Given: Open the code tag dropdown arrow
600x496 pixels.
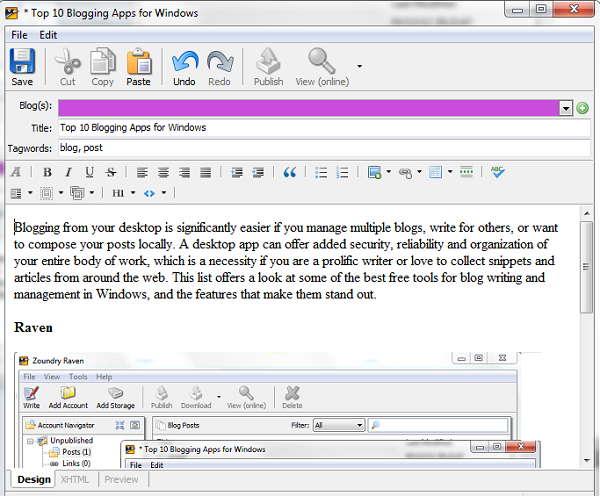Looking at the screenshot, I should point(163,193).
